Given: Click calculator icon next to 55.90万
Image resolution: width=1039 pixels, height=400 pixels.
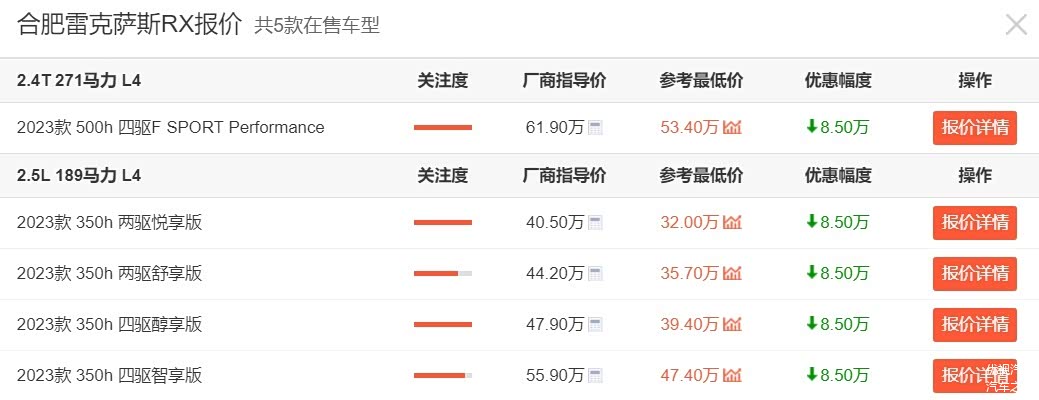Looking at the screenshot, I should click(595, 376).
